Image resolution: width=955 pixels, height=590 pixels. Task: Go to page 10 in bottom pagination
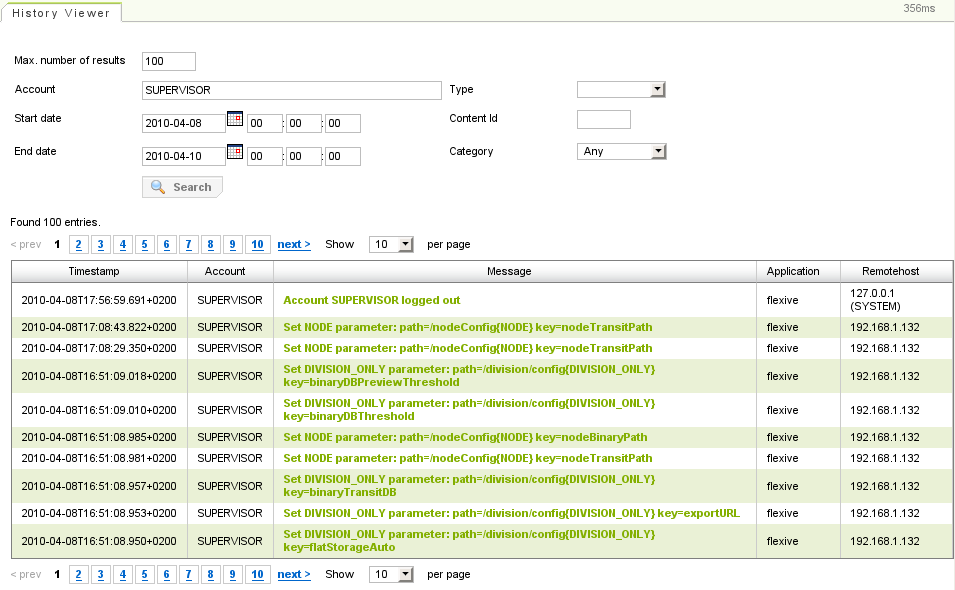pos(257,574)
